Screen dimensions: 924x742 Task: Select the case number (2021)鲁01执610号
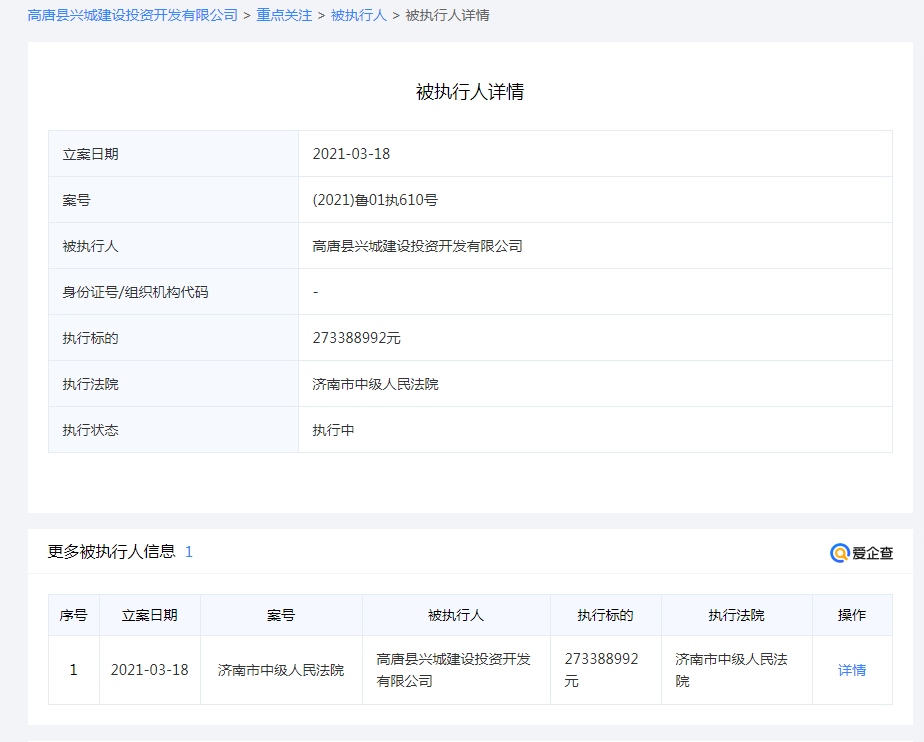pyautogui.click(x=375, y=200)
